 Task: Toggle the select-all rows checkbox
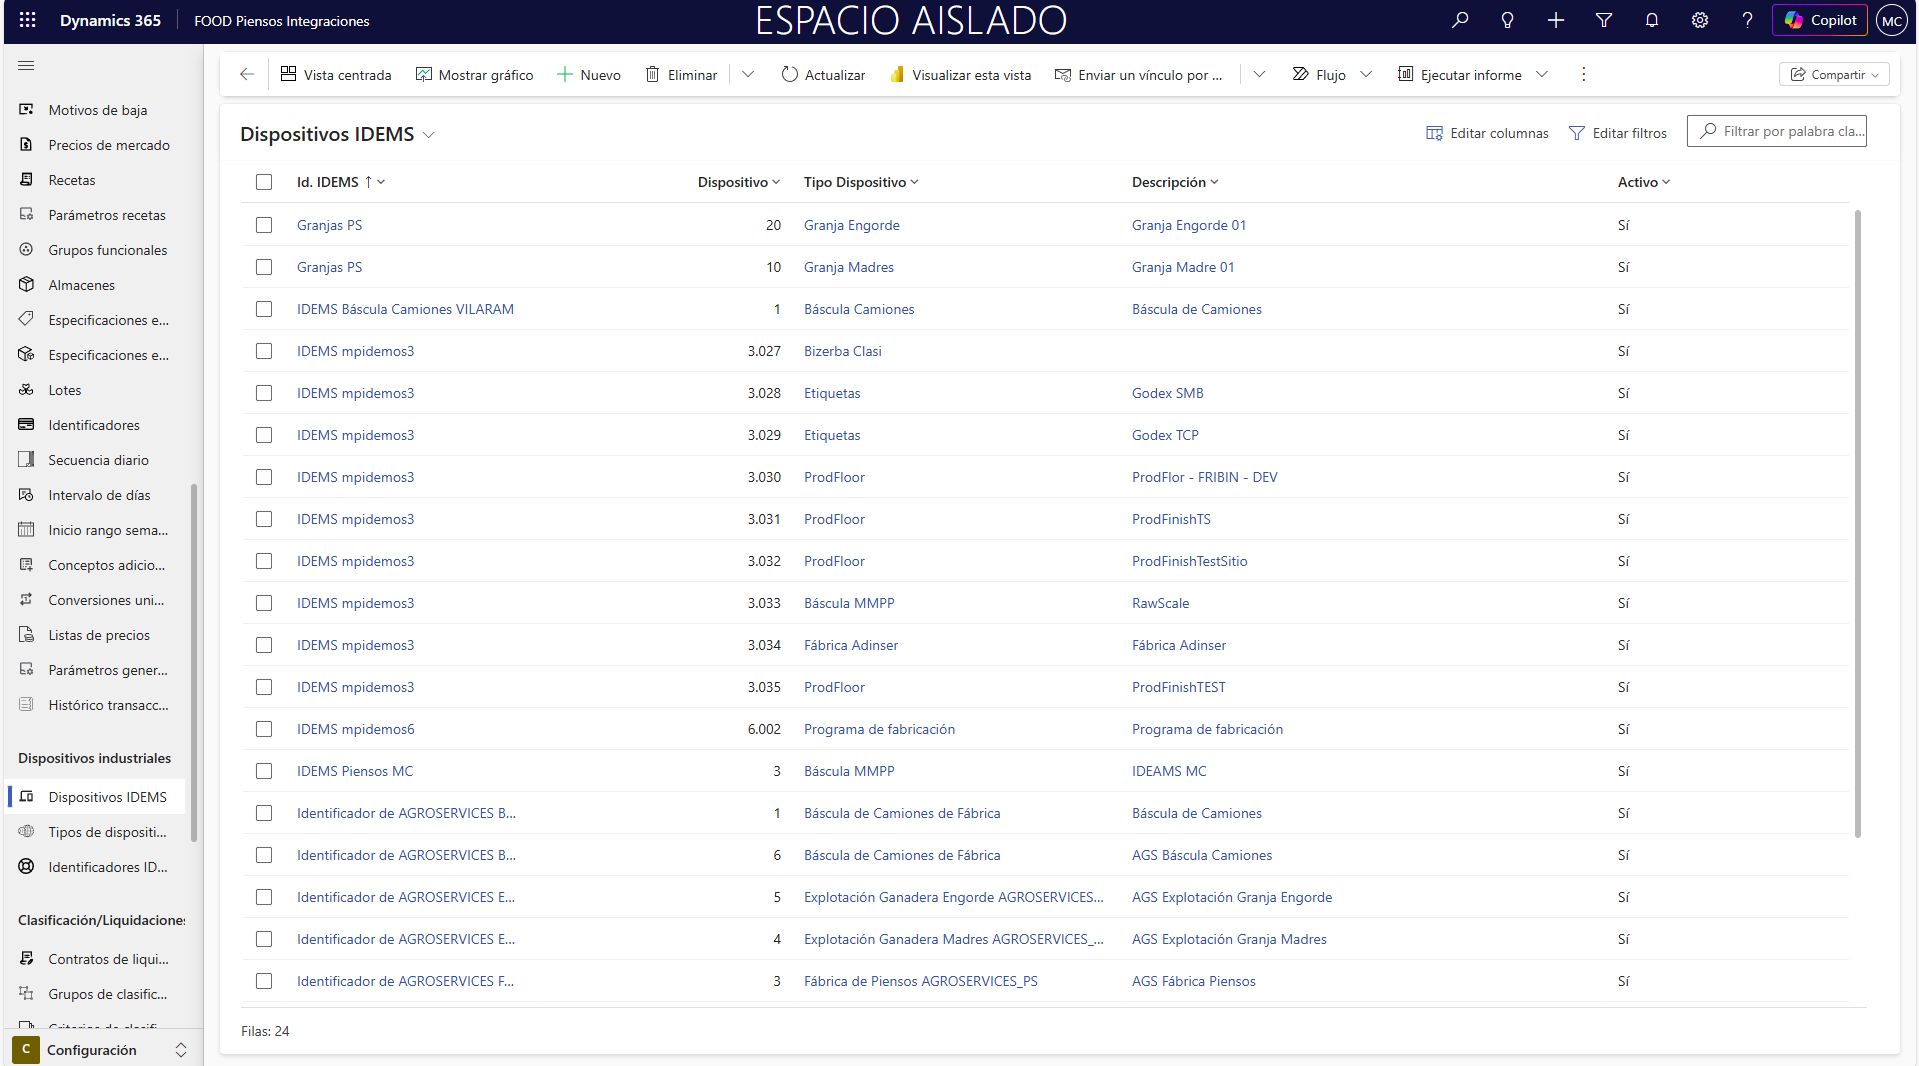coord(264,182)
